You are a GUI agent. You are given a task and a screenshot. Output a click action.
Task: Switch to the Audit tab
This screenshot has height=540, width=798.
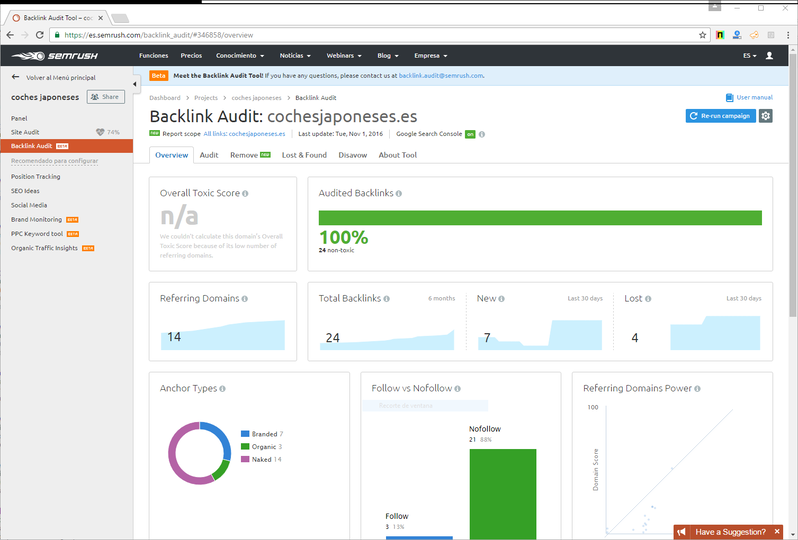(209, 155)
